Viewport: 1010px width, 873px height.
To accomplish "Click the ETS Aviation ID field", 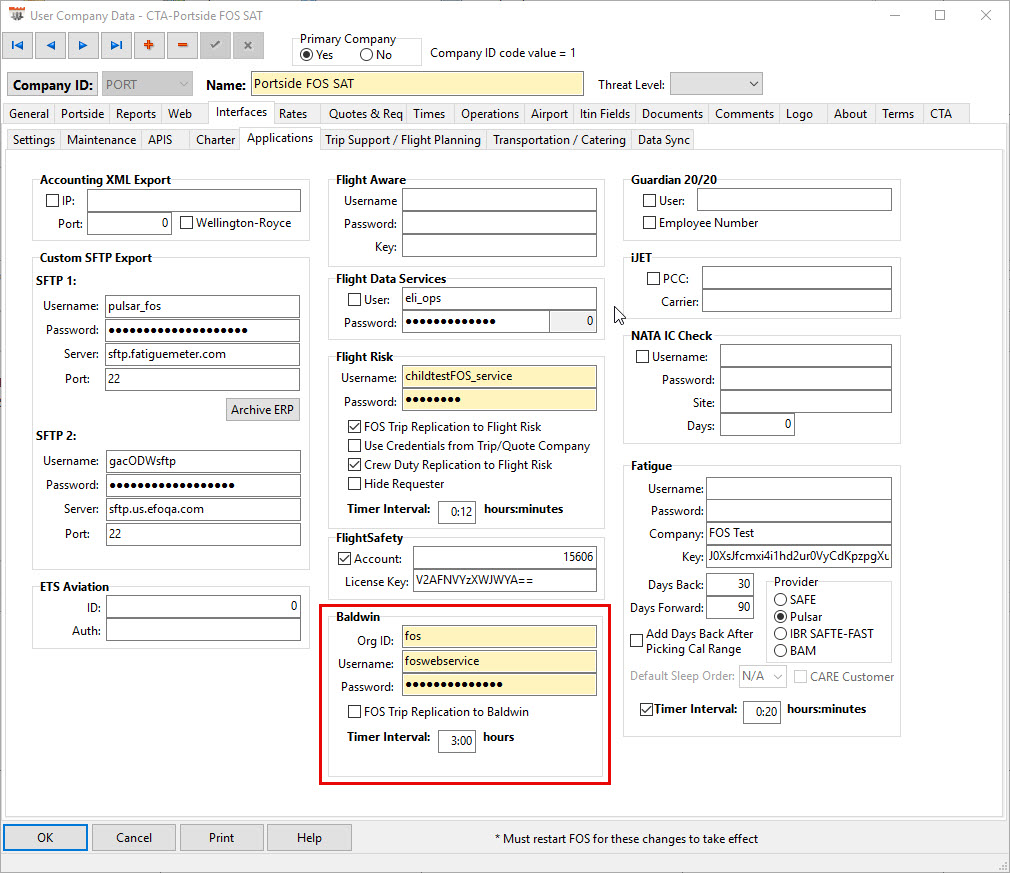I will [x=204, y=606].
